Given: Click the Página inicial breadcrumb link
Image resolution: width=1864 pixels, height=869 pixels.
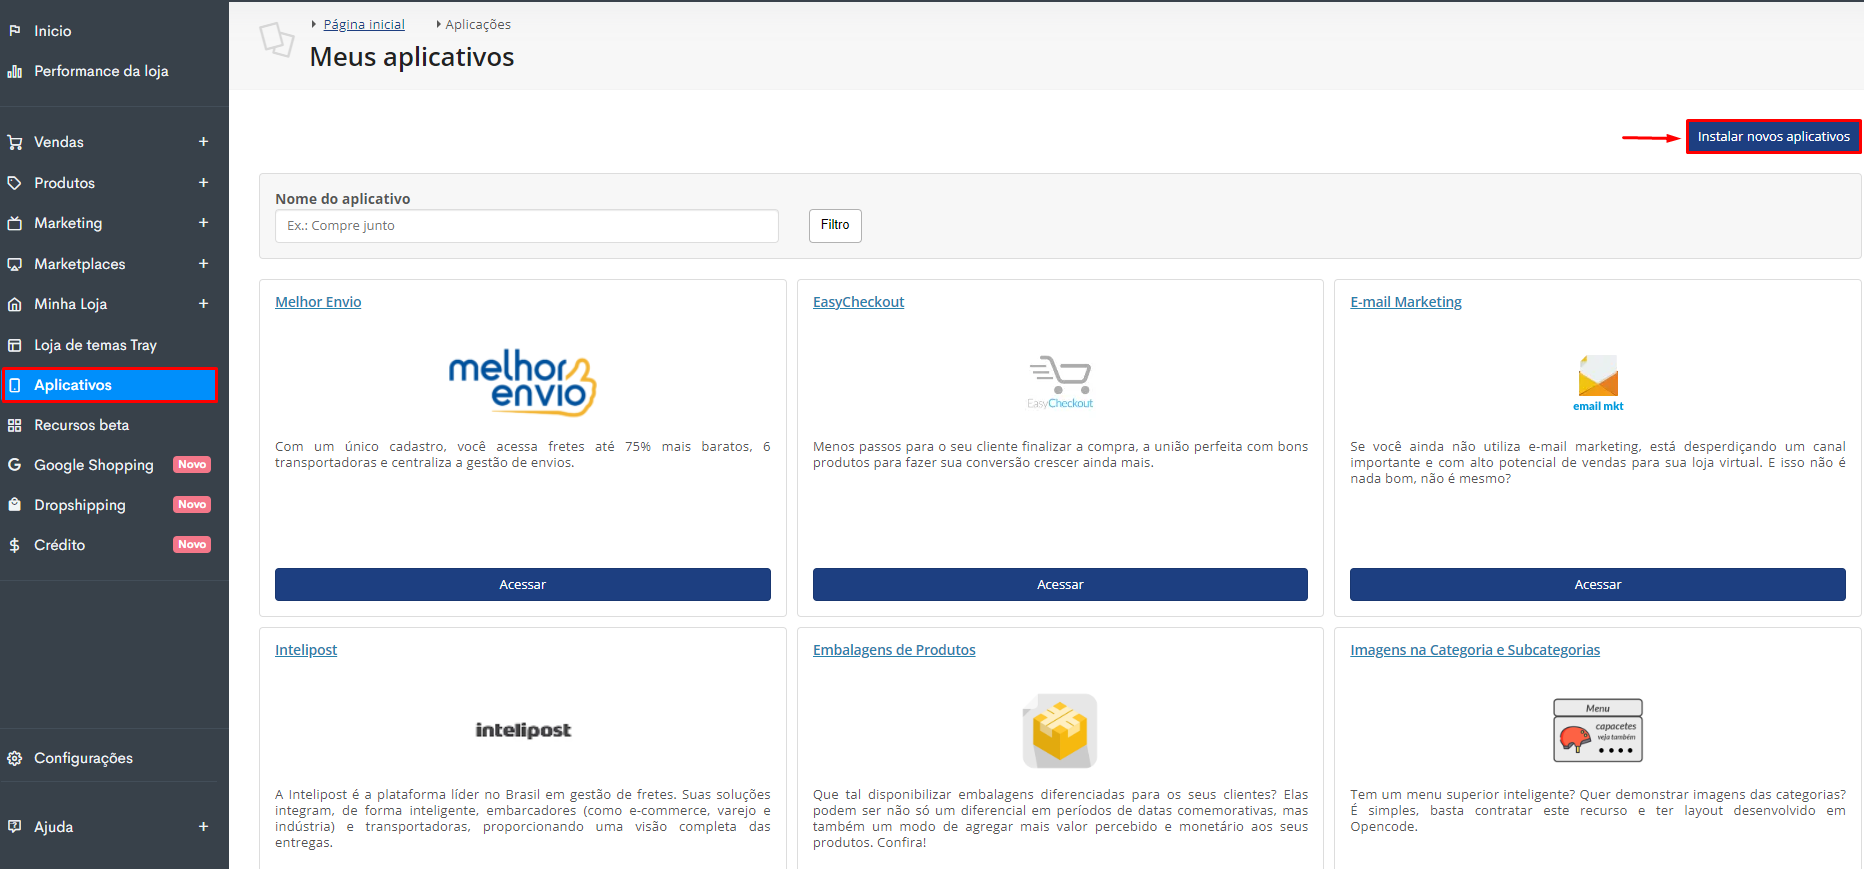Looking at the screenshot, I should pos(364,24).
